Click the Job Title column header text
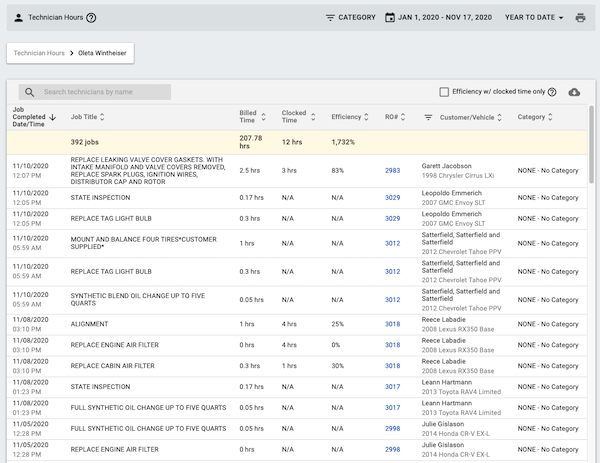The image size is (600, 463). click(84, 117)
